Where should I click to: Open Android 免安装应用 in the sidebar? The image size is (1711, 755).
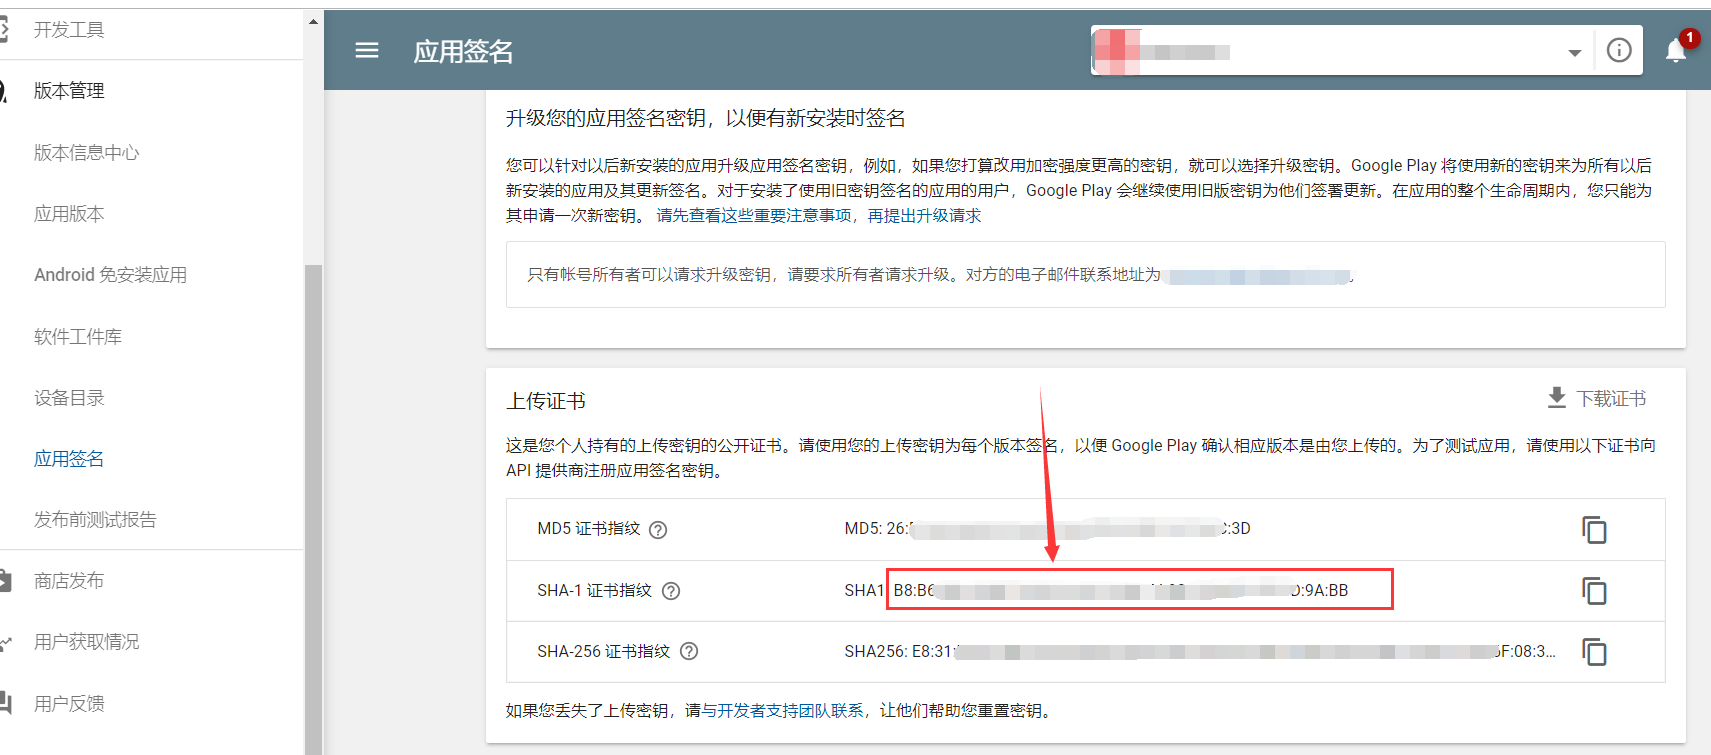(x=111, y=275)
